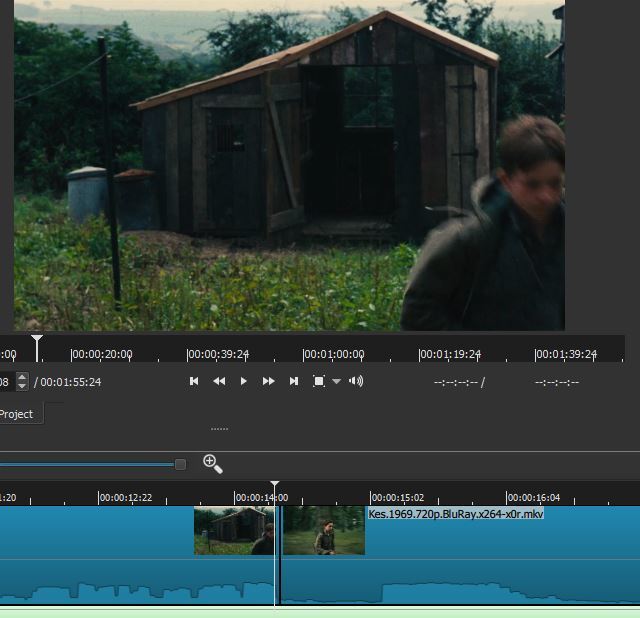640x618 pixels.
Task: Skip to the end of the clip
Action: 293,381
